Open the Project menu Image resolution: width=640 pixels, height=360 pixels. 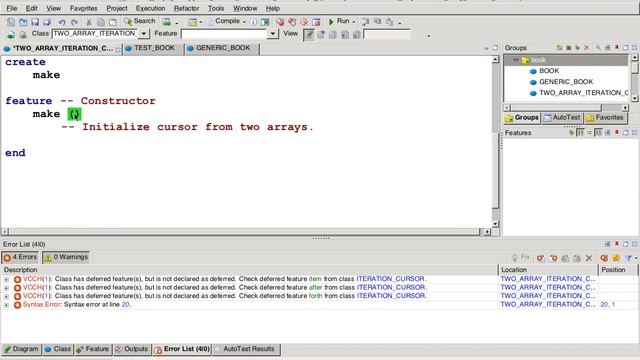(117, 8)
